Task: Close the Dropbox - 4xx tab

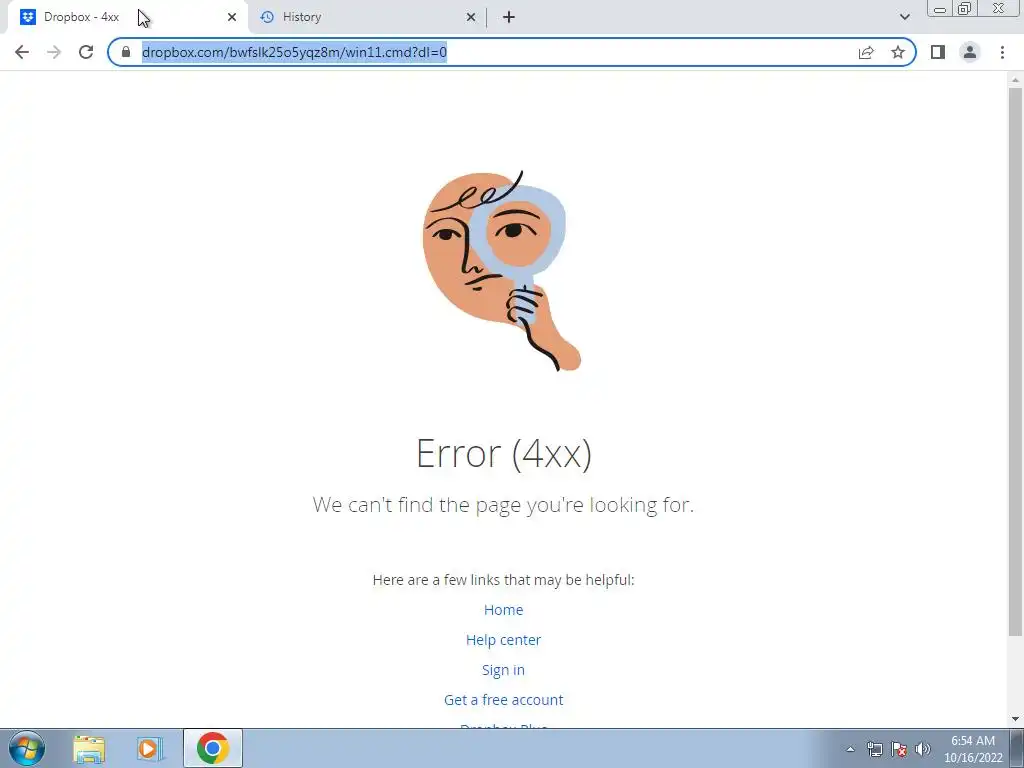Action: [x=232, y=17]
